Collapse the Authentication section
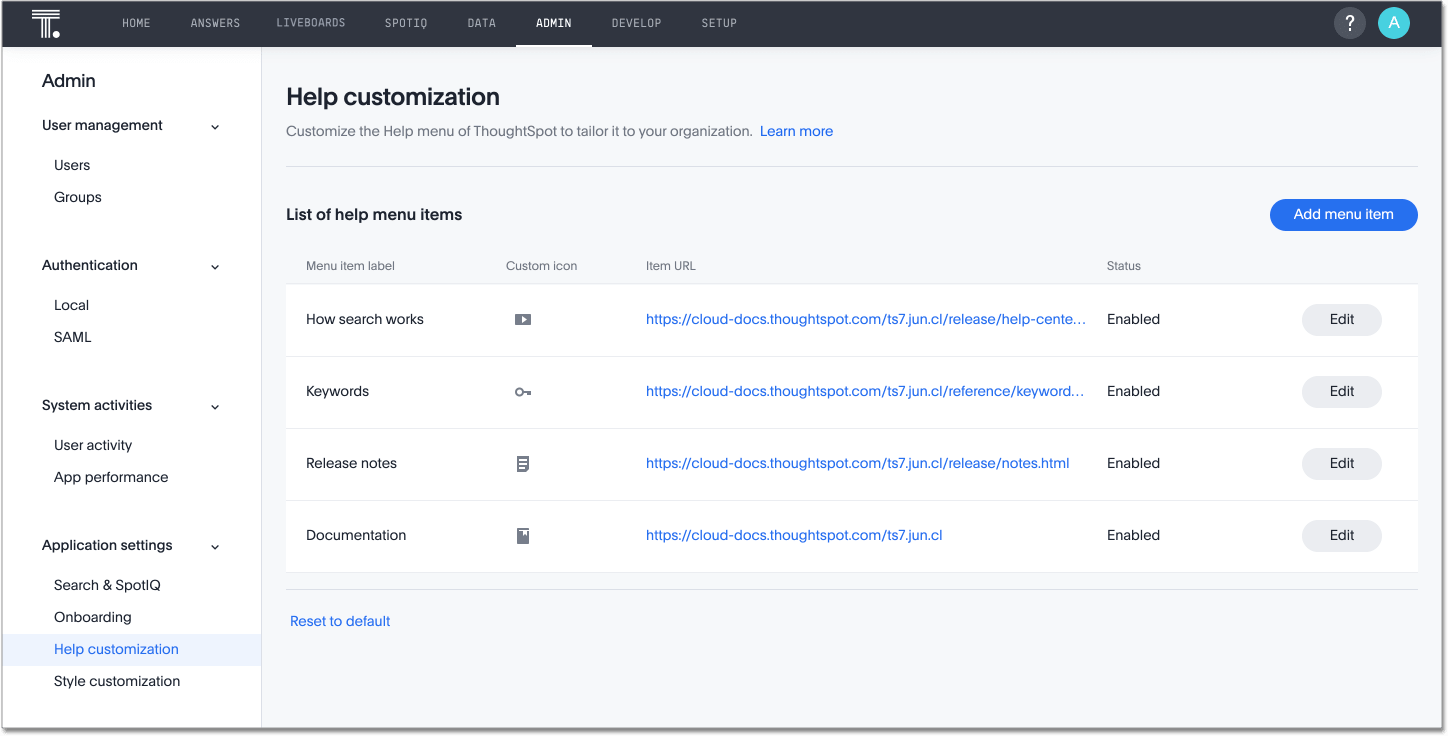This screenshot has width=1448, height=736. click(215, 266)
